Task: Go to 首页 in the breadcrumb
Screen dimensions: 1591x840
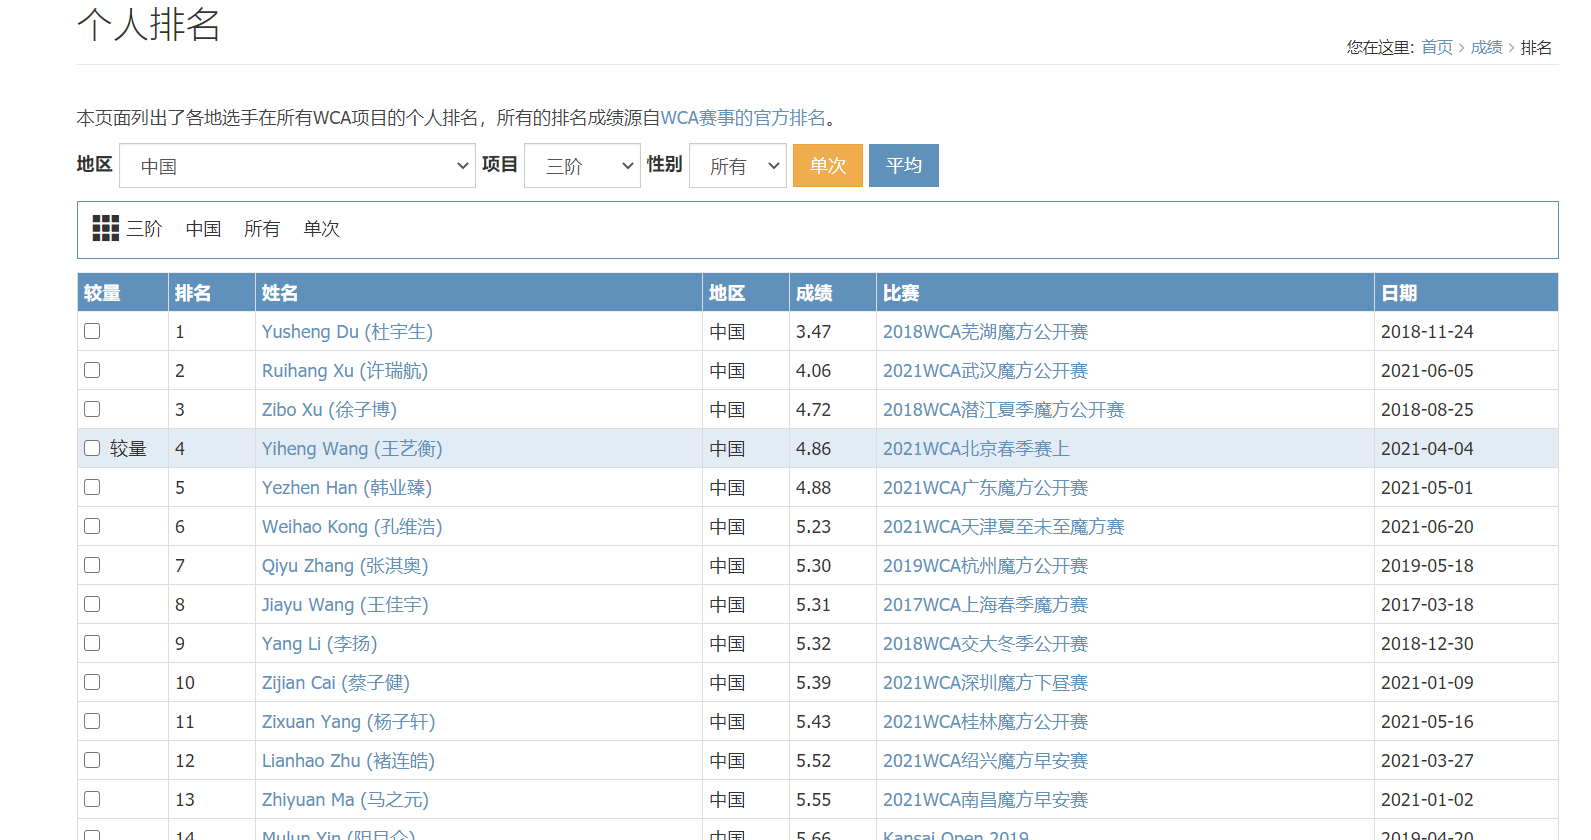Action: click(x=1437, y=47)
